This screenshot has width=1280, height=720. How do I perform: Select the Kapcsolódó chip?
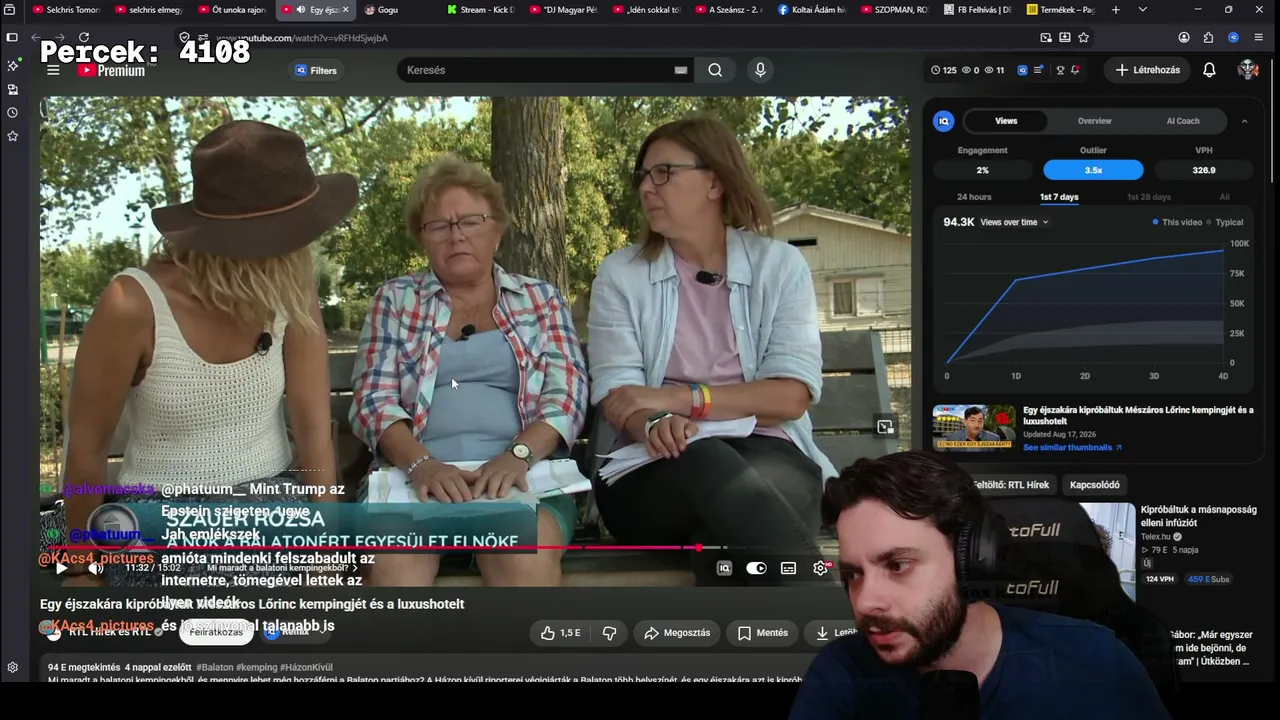1095,485
